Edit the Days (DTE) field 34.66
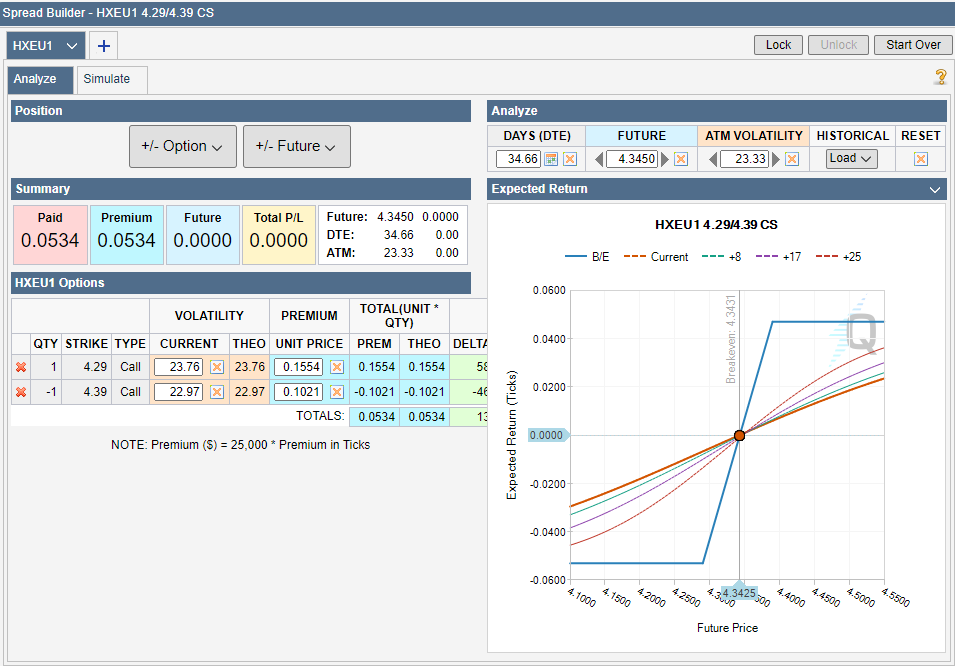Screen dimensions: 955x666 coord(518,159)
